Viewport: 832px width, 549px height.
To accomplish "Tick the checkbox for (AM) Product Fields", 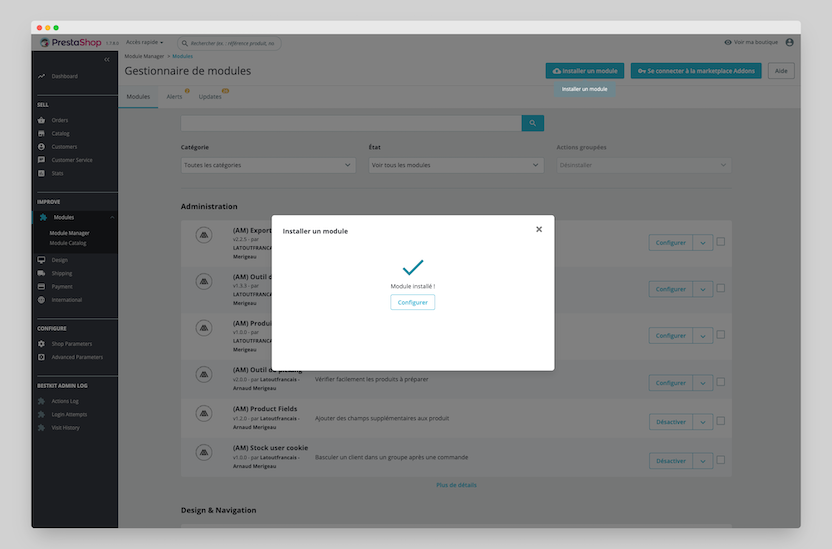I will (x=721, y=421).
